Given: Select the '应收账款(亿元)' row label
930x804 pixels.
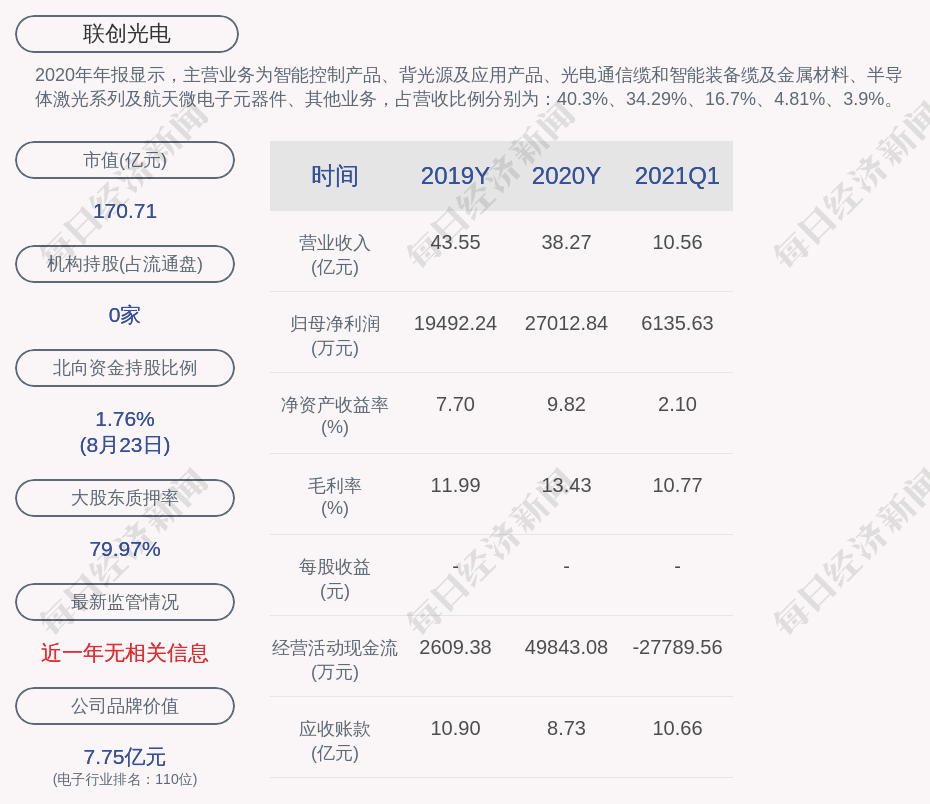Looking at the screenshot, I should coord(335,741).
